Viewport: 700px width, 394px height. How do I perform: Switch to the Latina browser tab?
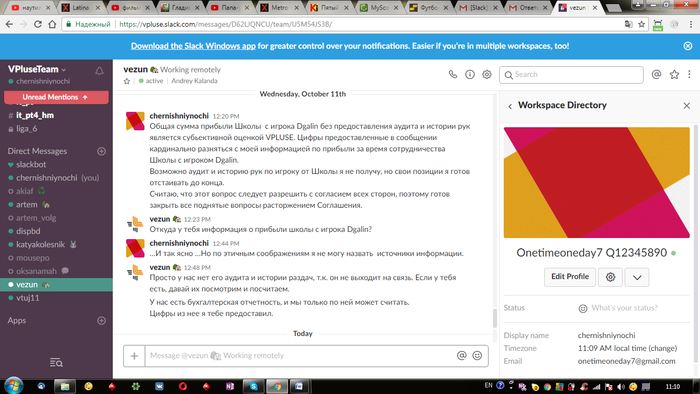pos(81,8)
